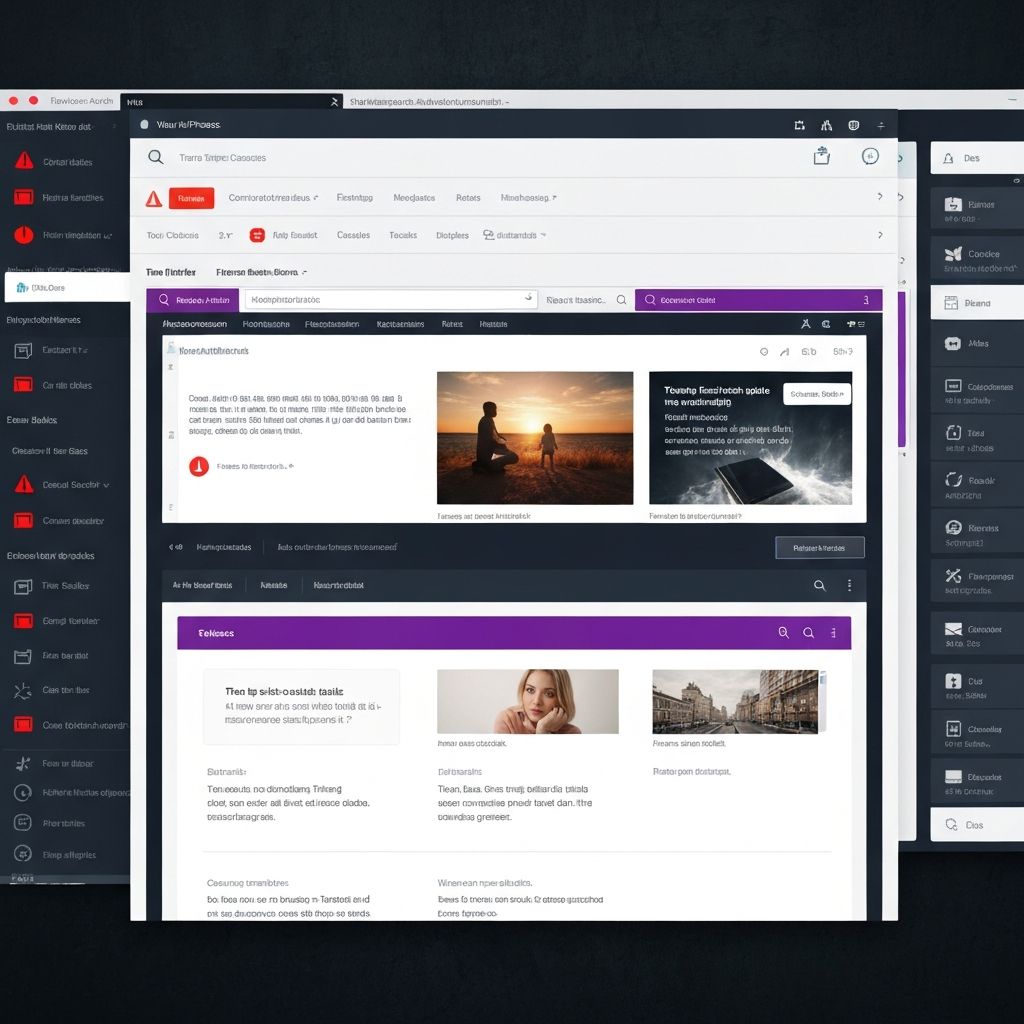Click the wrench cross icon in the right panel
This screenshot has height=1024, width=1024.
952,576
